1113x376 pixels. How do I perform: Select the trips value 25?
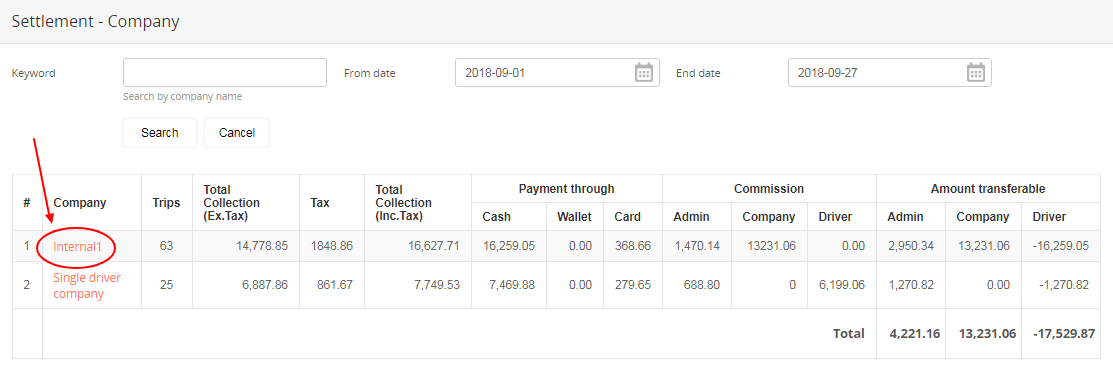166,285
